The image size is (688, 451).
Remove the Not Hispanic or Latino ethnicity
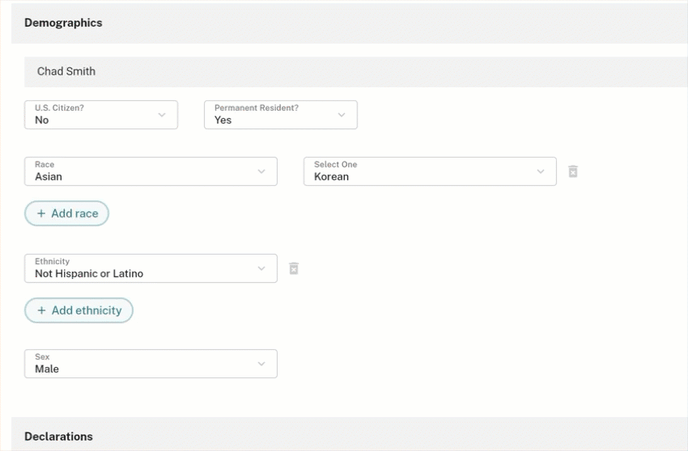(294, 268)
